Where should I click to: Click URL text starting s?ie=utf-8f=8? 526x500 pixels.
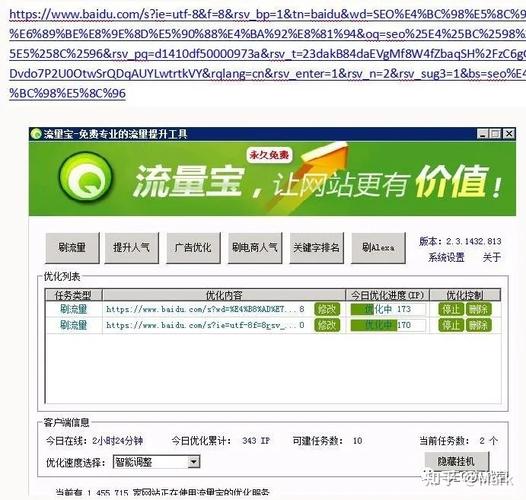(x=205, y=325)
